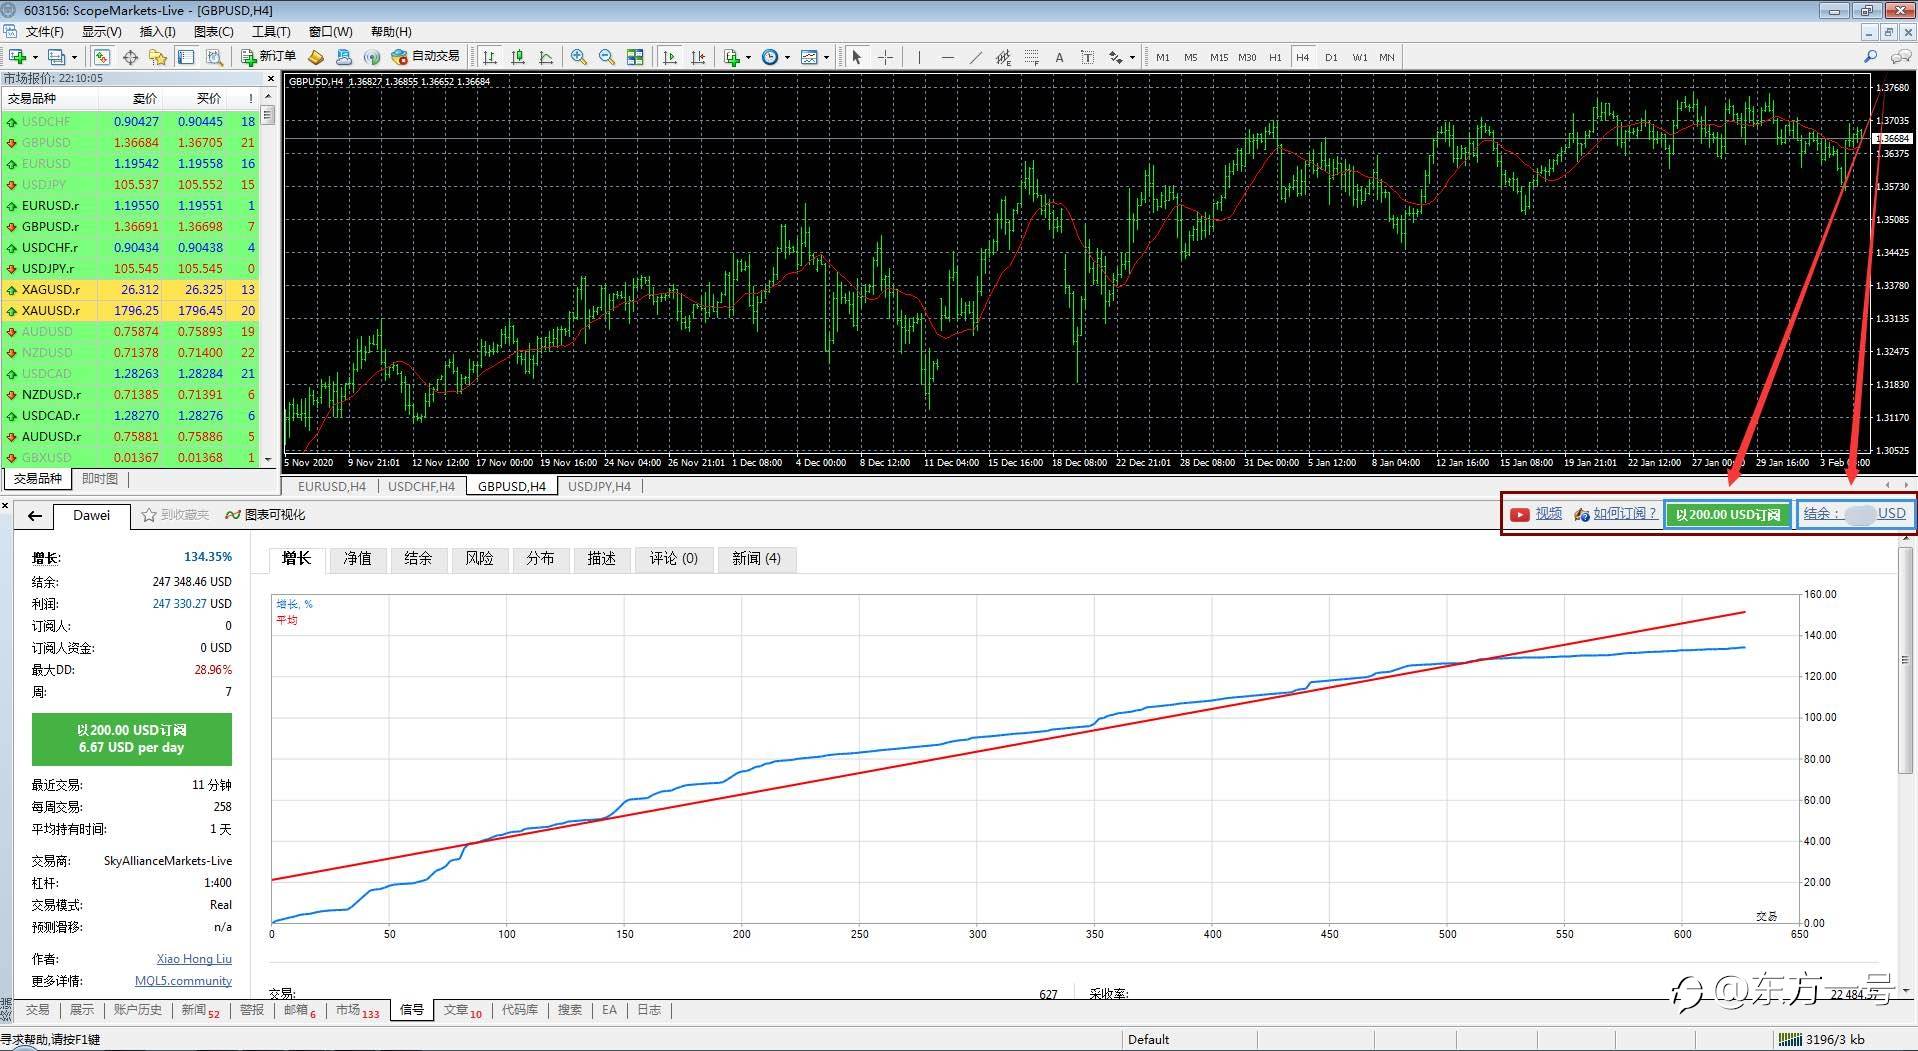This screenshot has width=1918, height=1051.
Task: Tile chart windows
Action: tap(634, 57)
